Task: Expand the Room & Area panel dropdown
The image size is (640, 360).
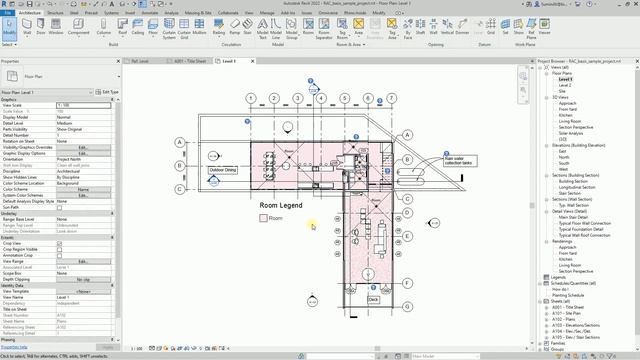Action: tap(351, 44)
